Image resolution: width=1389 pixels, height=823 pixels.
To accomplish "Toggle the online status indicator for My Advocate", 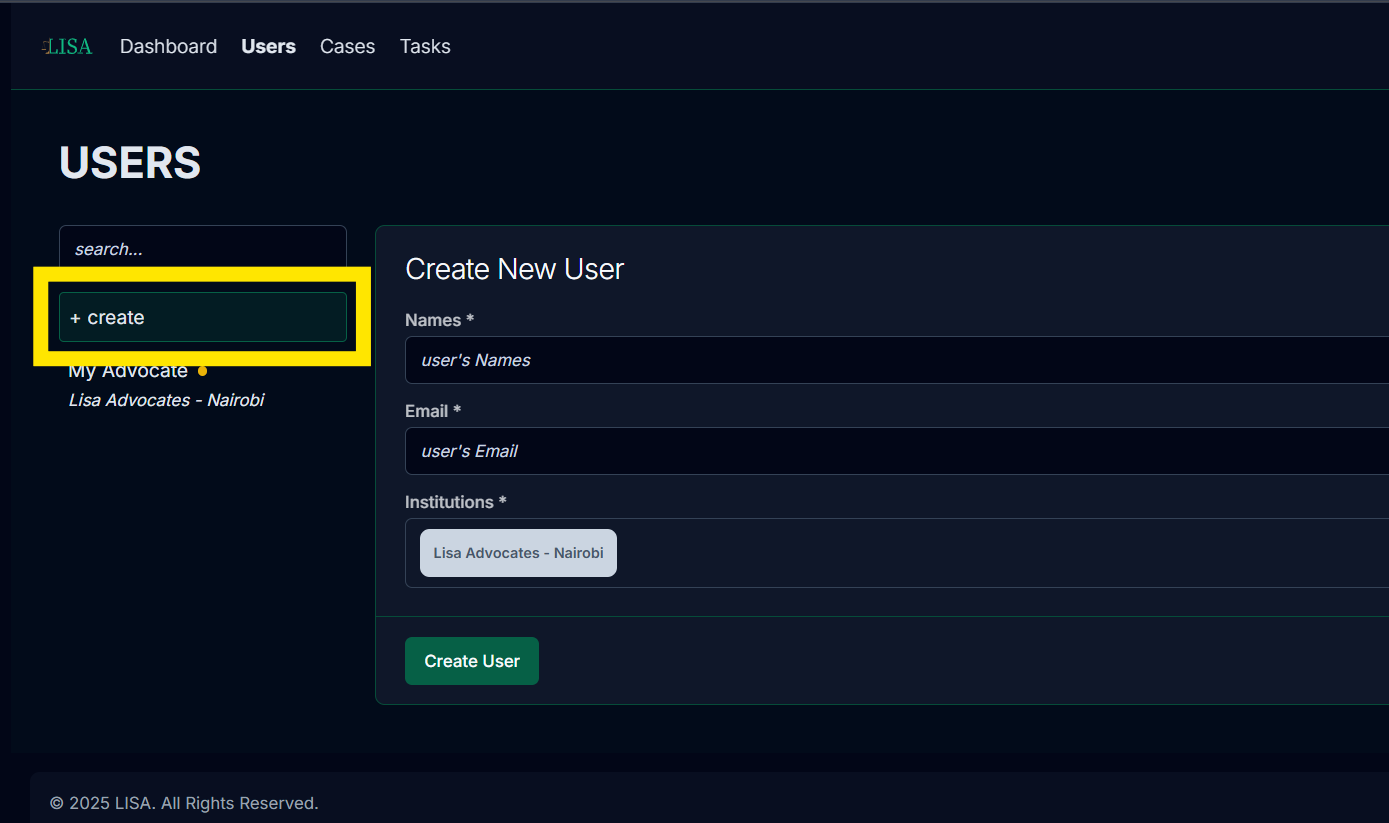I will pos(203,370).
